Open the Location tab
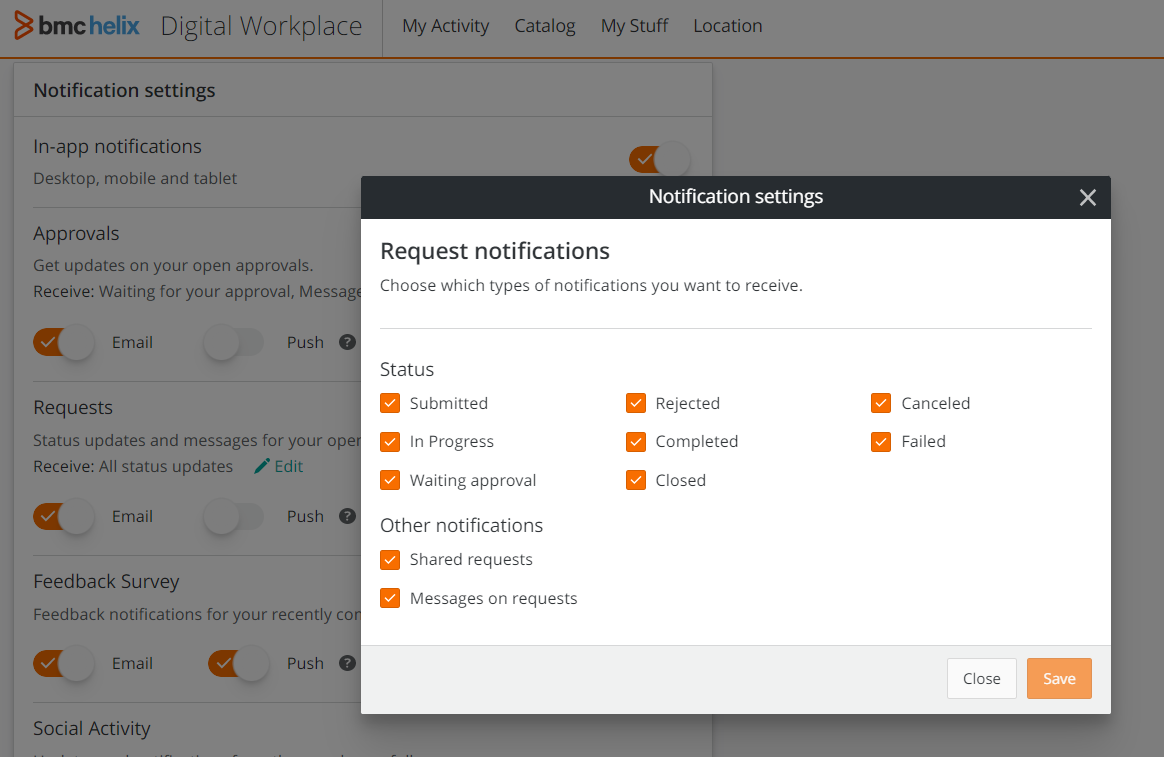This screenshot has width=1164, height=757. [x=728, y=26]
